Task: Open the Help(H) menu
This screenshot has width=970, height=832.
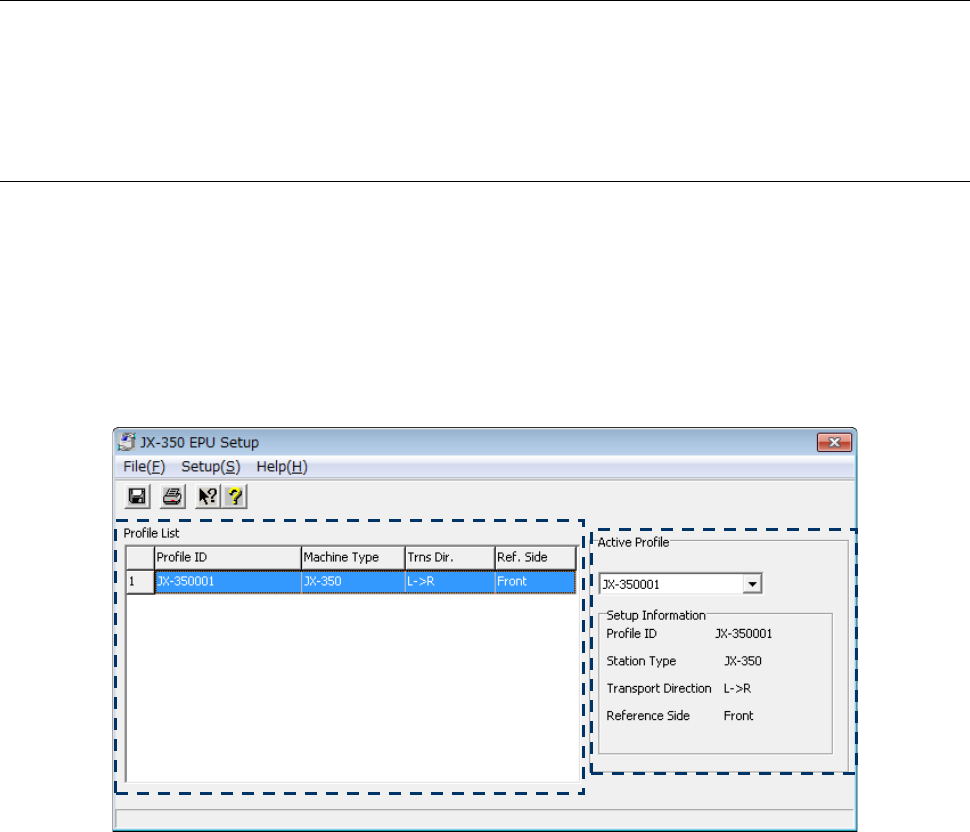Action: 281,466
